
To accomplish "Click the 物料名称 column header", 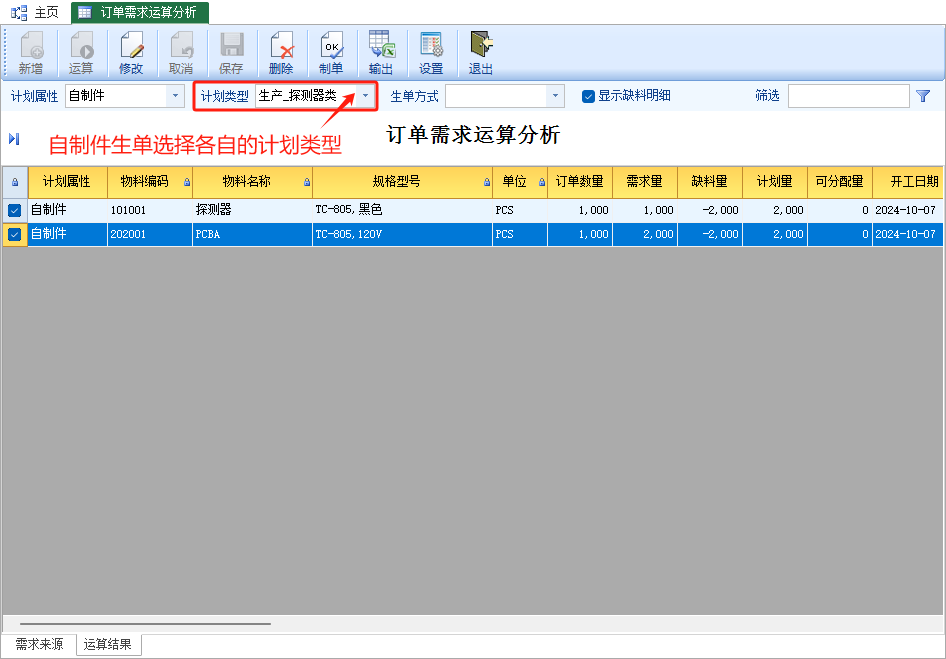I will (252, 182).
